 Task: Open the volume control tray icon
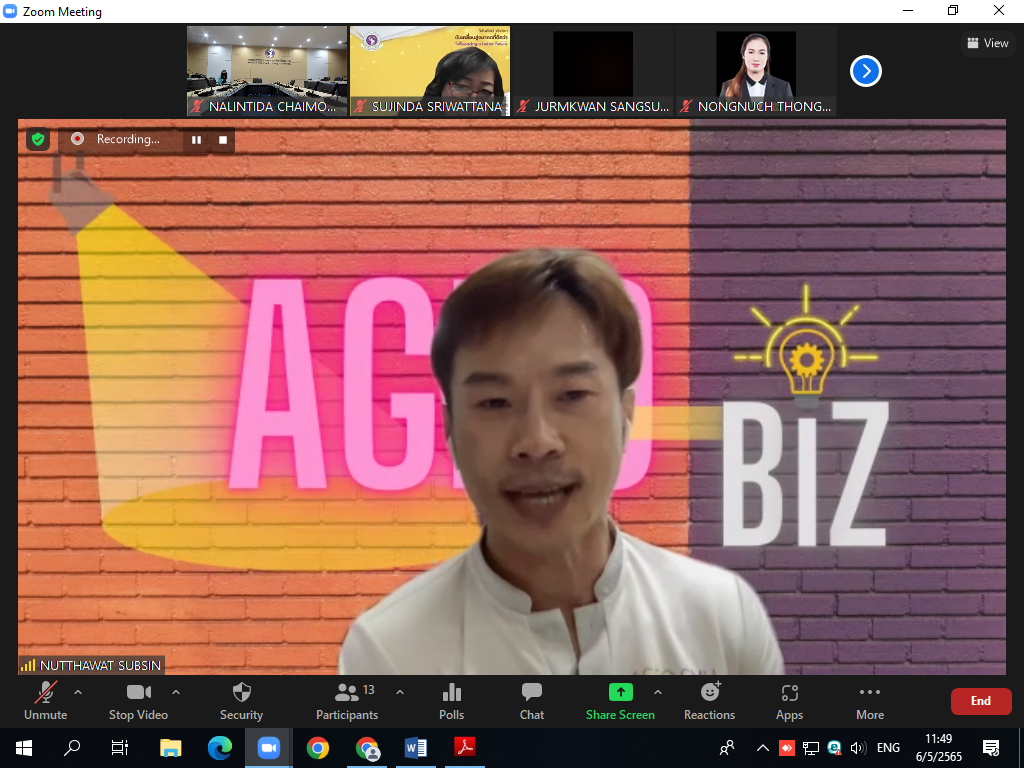(x=858, y=748)
